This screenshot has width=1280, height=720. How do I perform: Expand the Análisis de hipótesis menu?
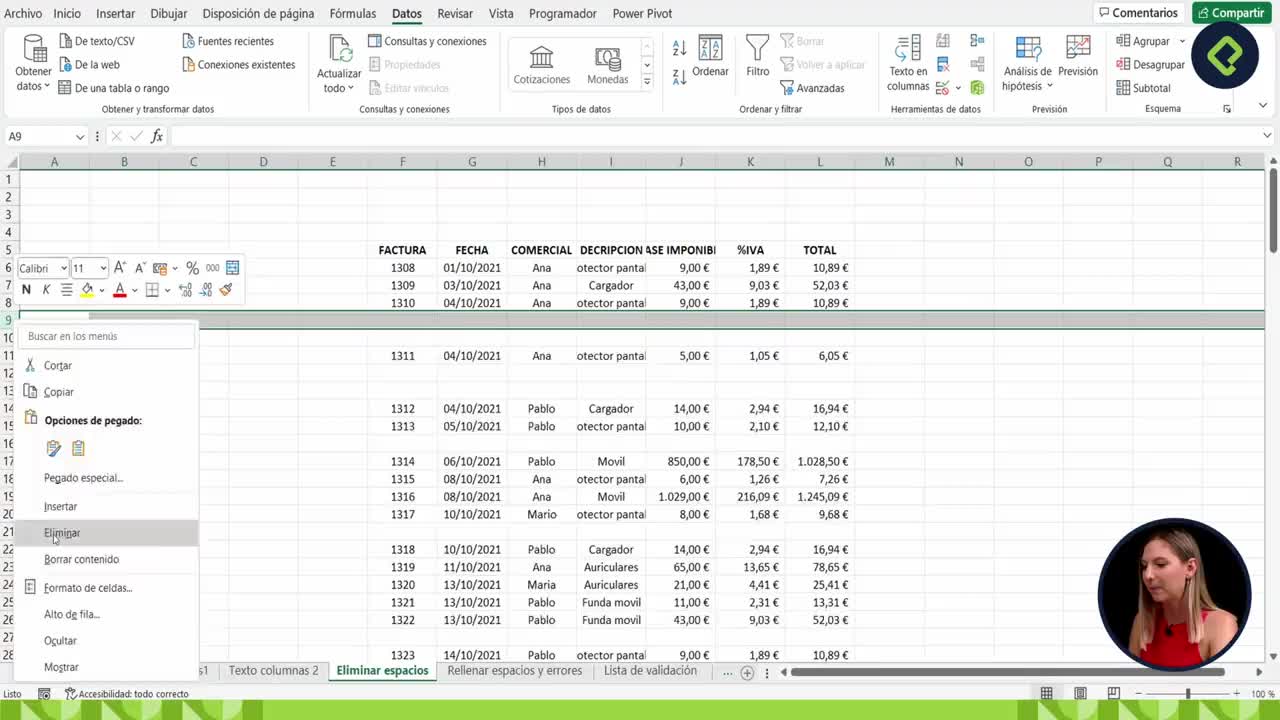(1028, 63)
